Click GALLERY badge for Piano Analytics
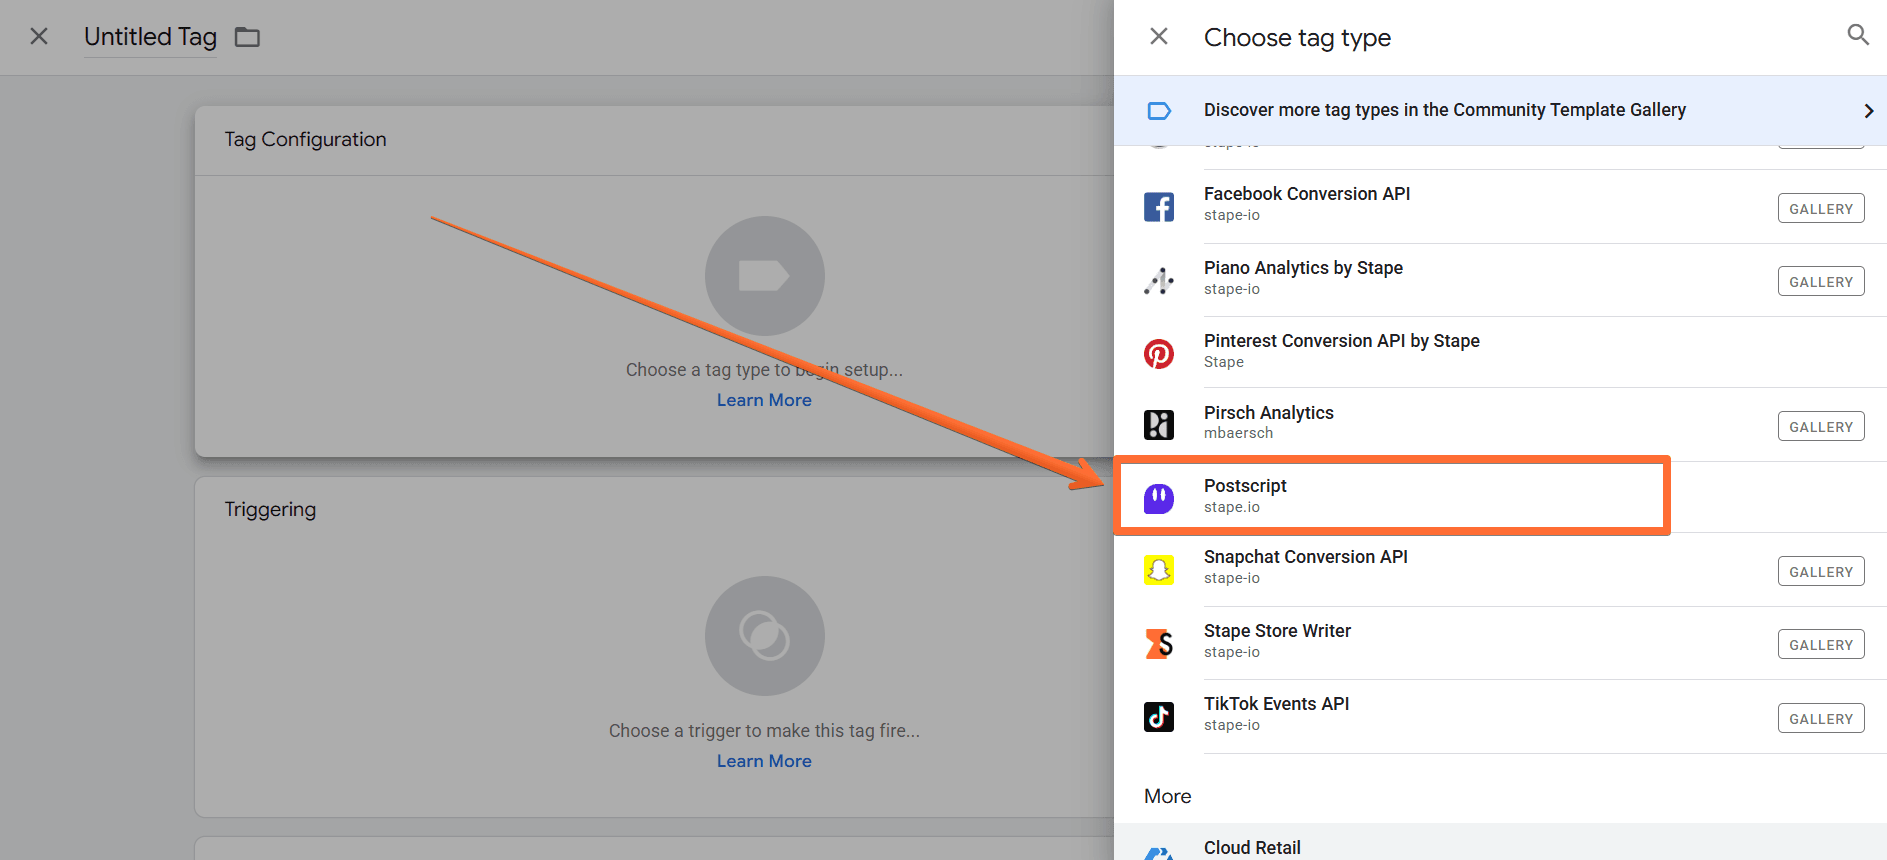The height and width of the screenshot is (860, 1887). click(1821, 281)
